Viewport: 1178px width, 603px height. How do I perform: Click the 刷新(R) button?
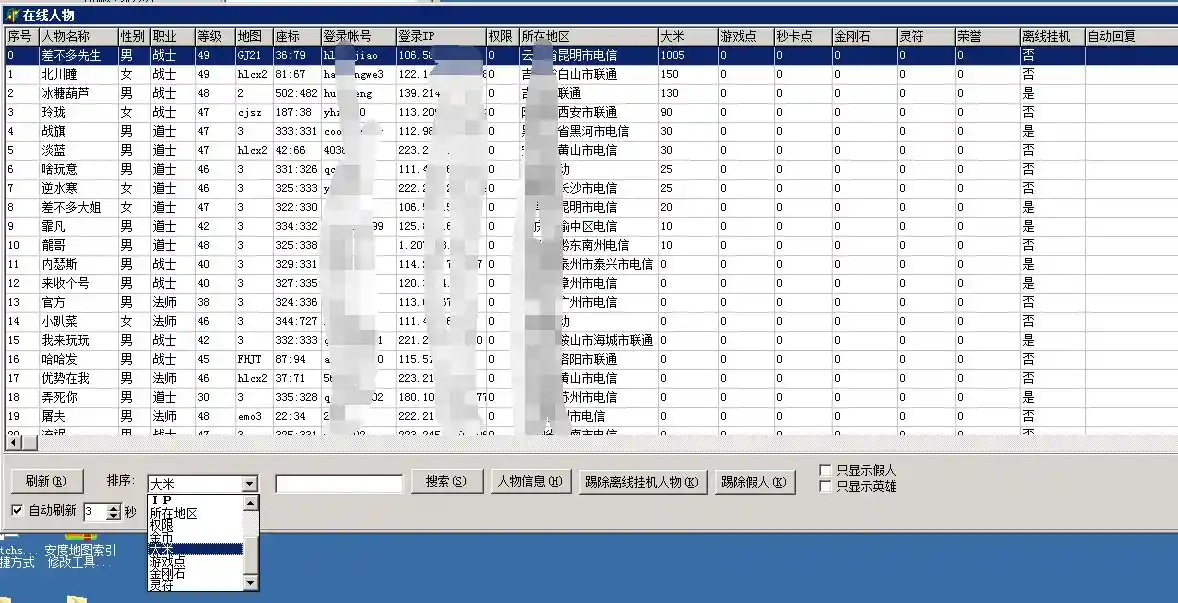47,481
